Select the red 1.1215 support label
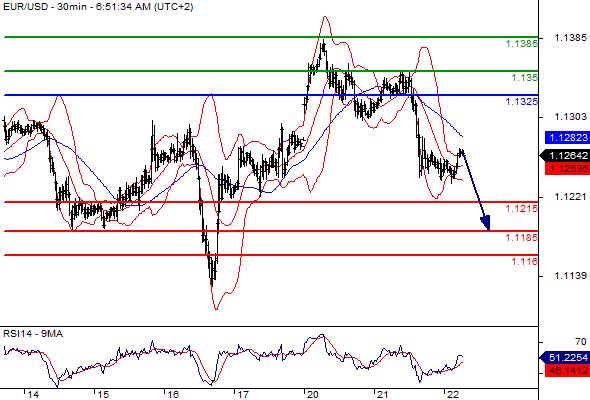 [522, 209]
